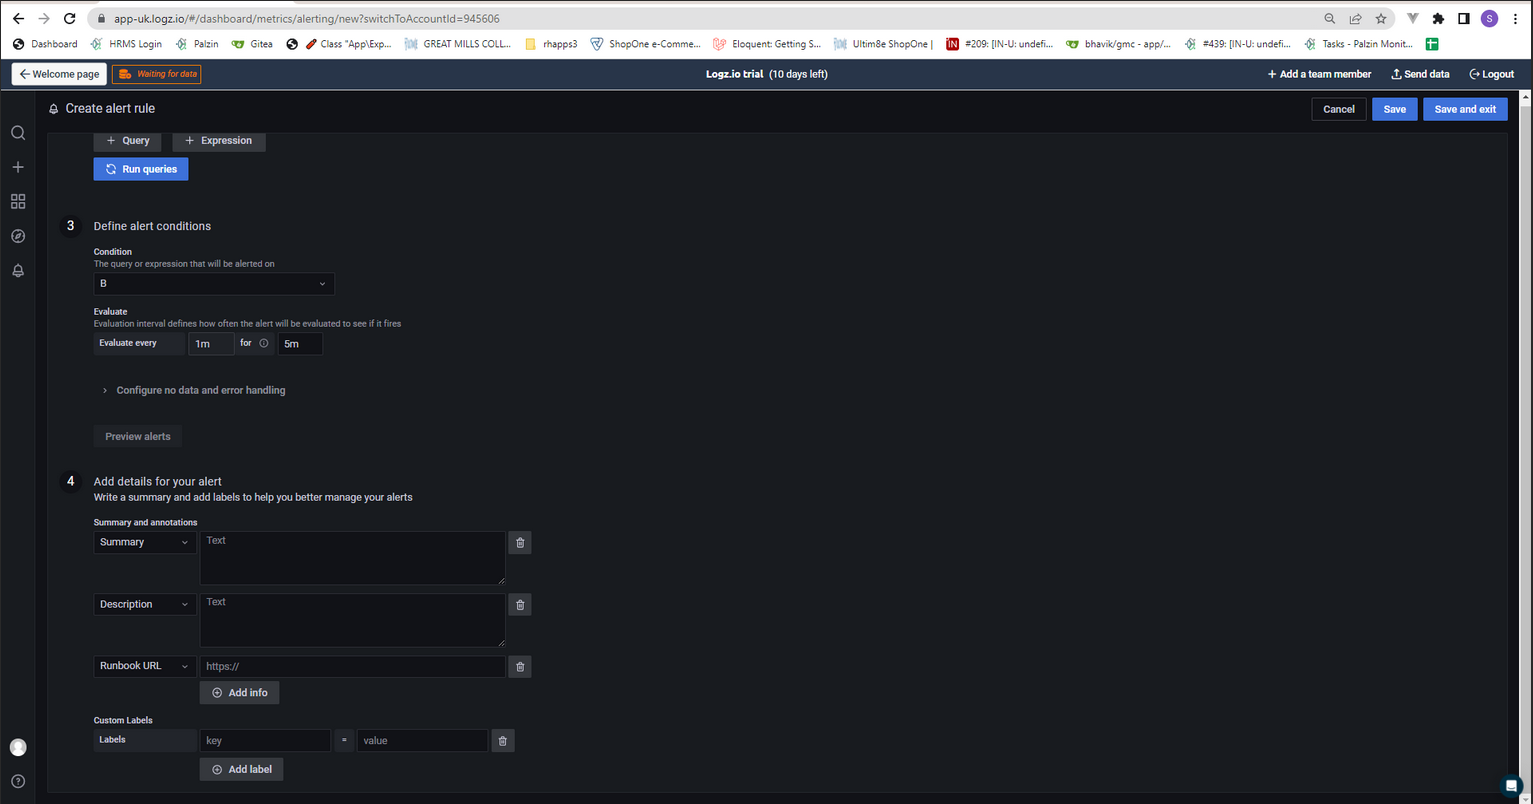
Task: Open the Explore compass icon
Action: (x=18, y=236)
